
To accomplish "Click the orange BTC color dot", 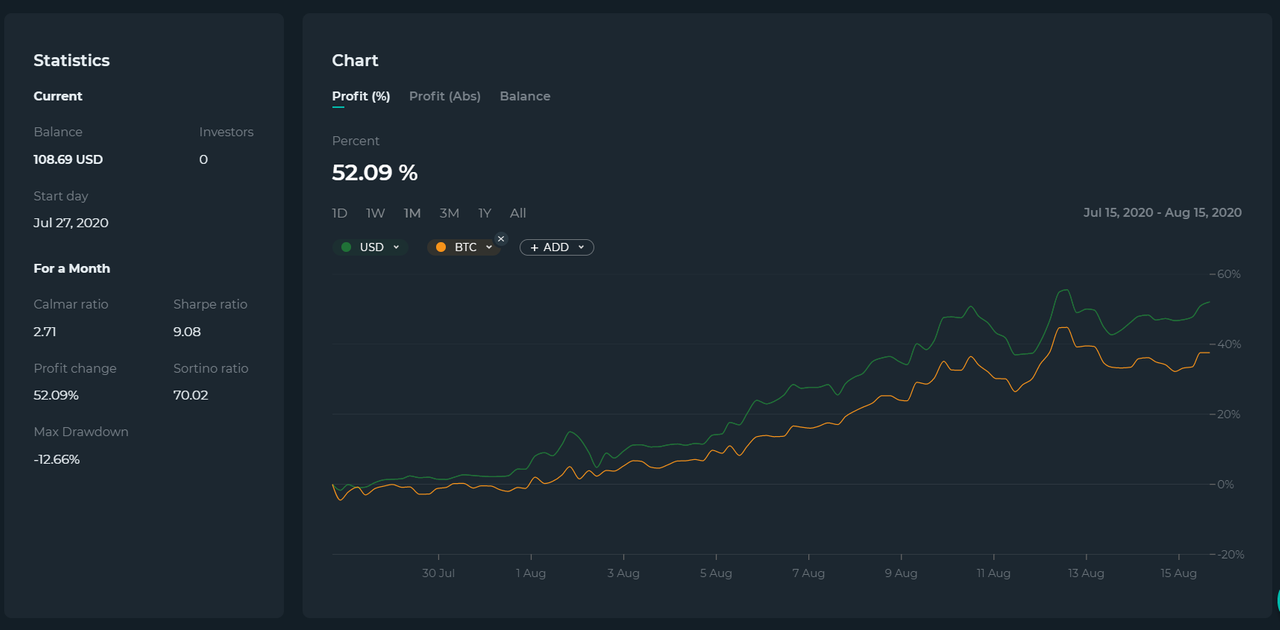I will 441,247.
